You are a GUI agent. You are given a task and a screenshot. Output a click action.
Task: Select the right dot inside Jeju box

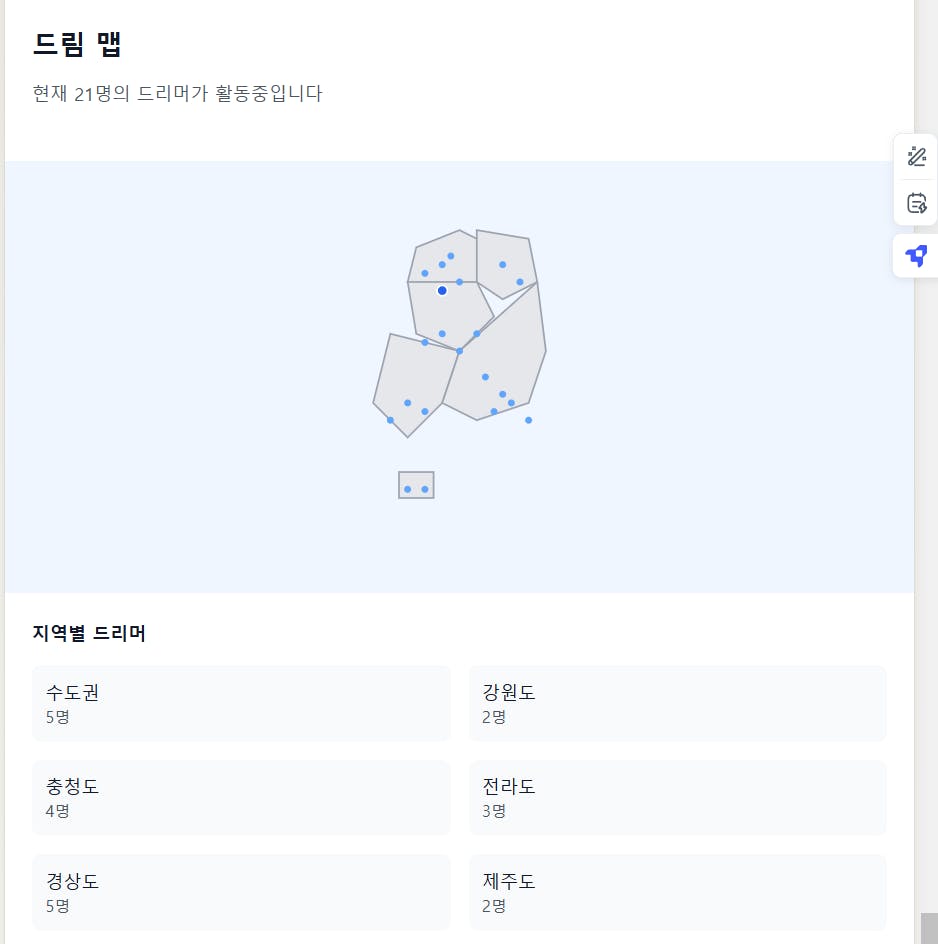pos(425,489)
